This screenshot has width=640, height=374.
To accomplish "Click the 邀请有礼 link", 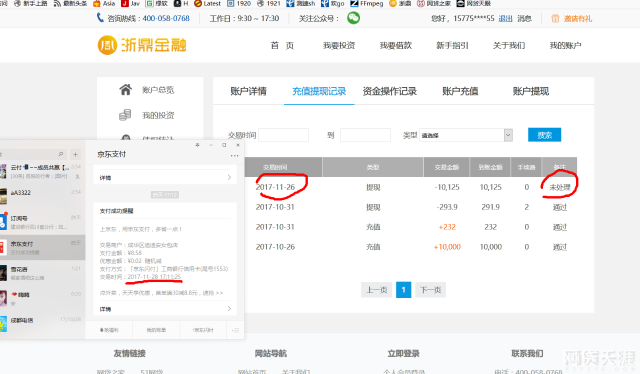I will click(x=578, y=18).
